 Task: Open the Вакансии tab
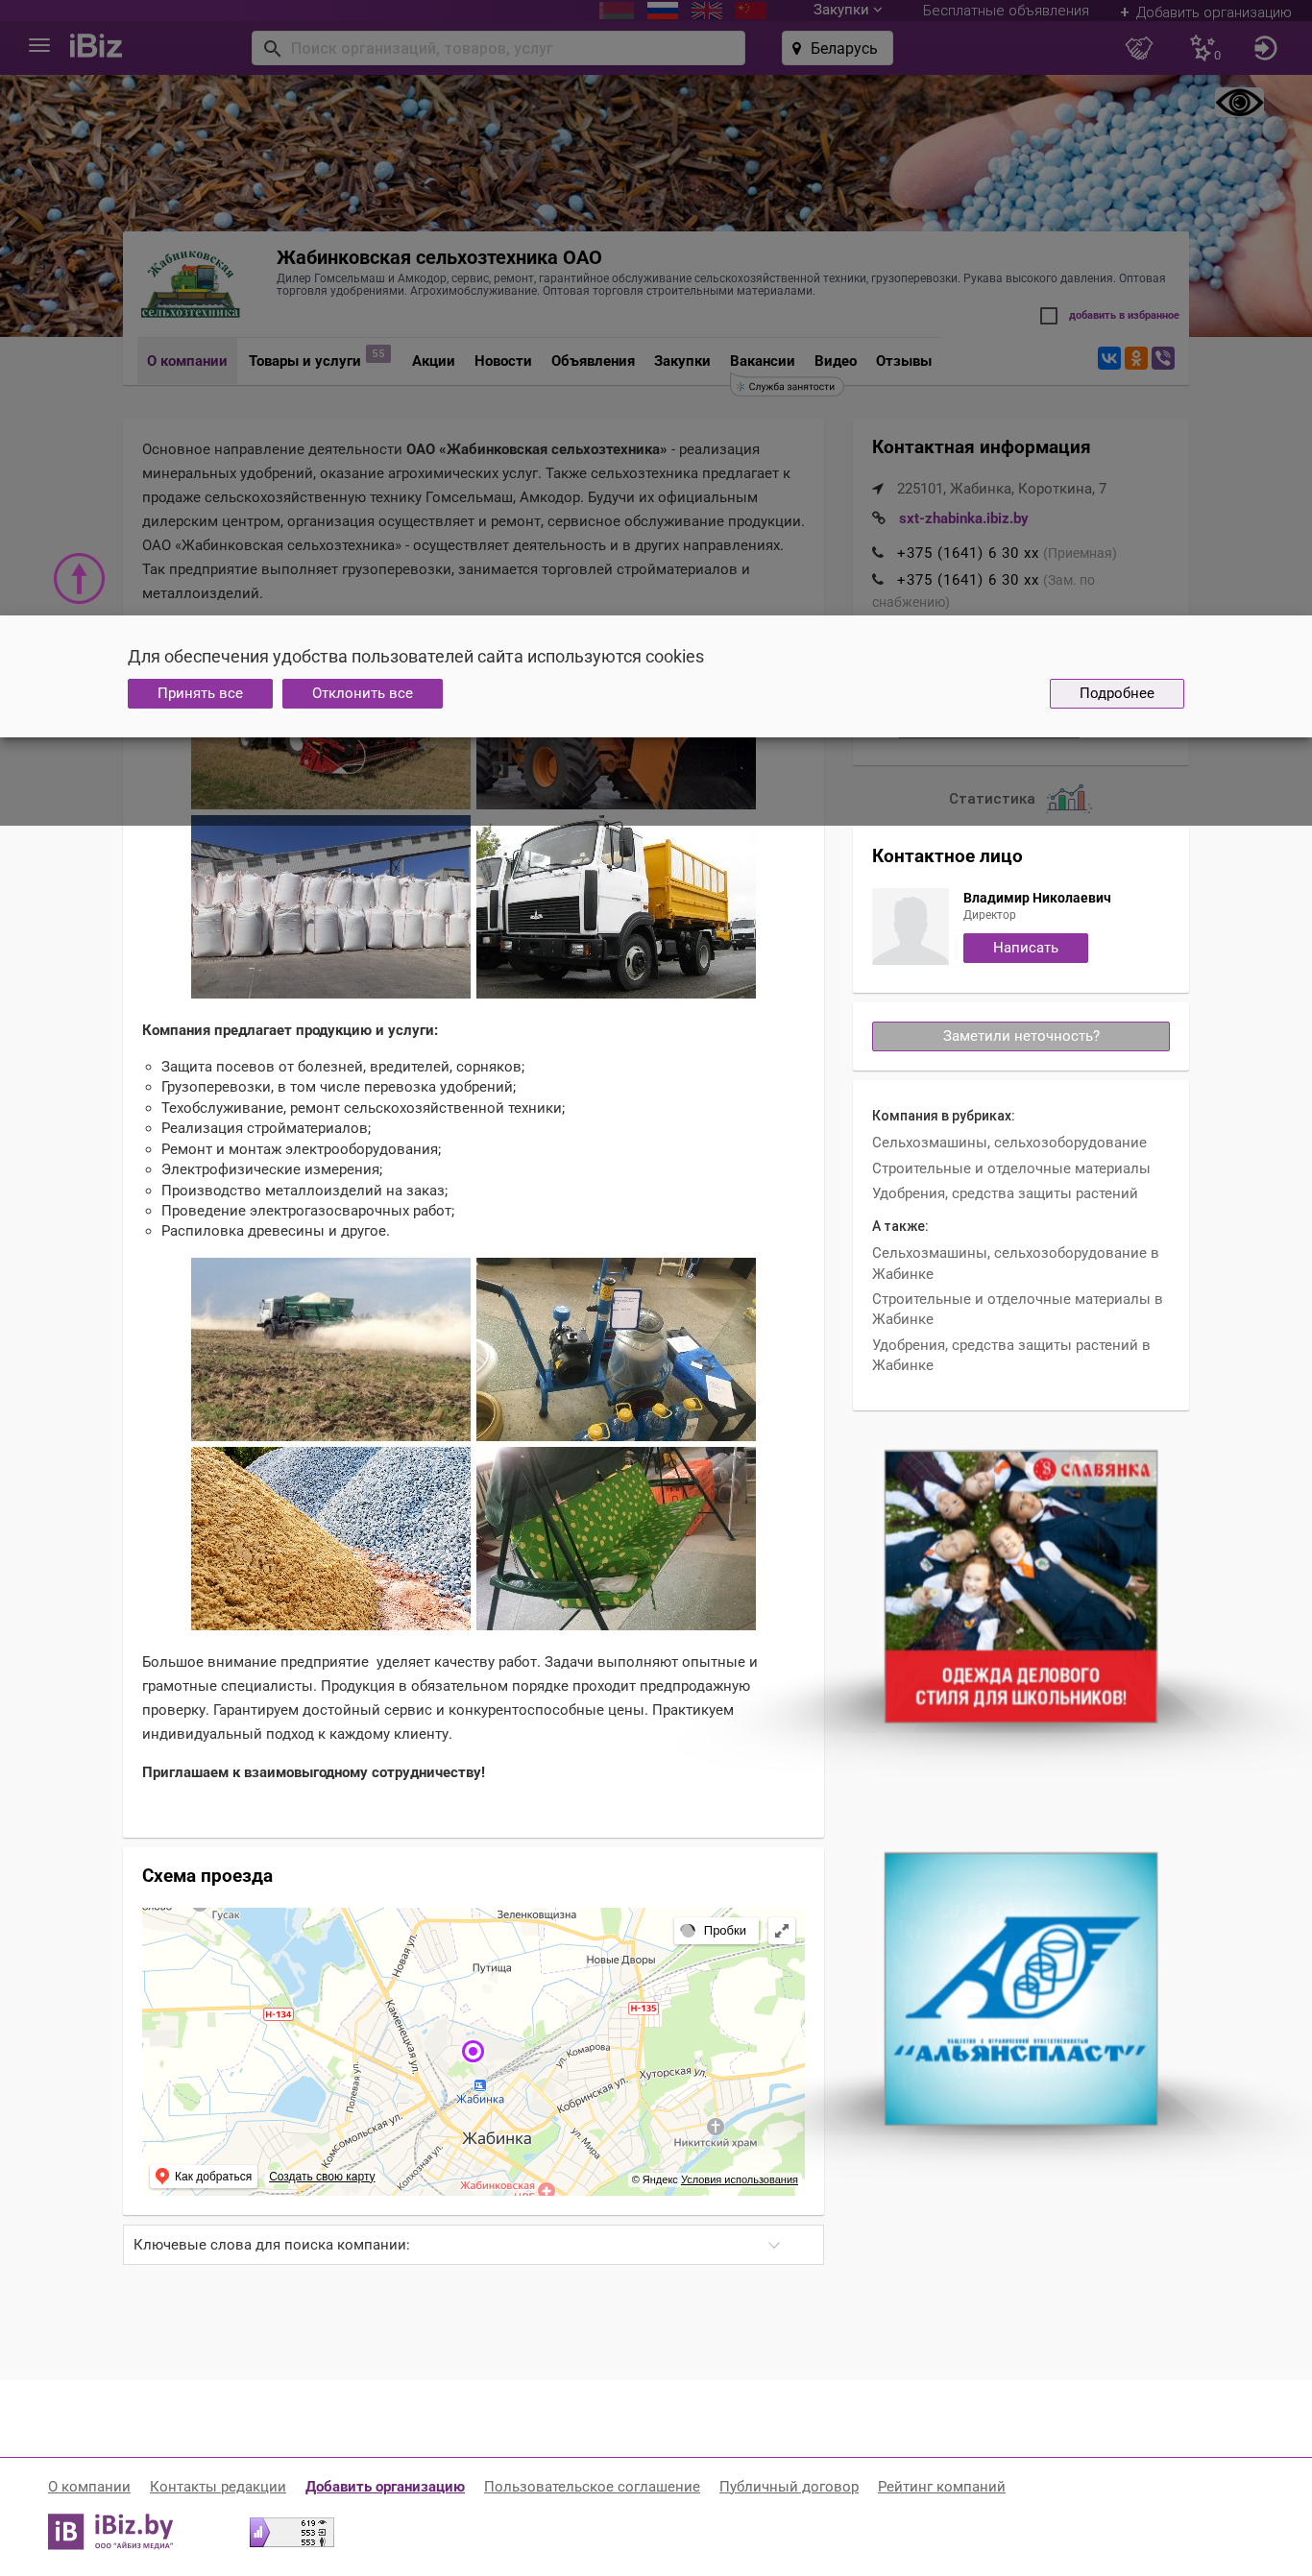click(x=762, y=361)
